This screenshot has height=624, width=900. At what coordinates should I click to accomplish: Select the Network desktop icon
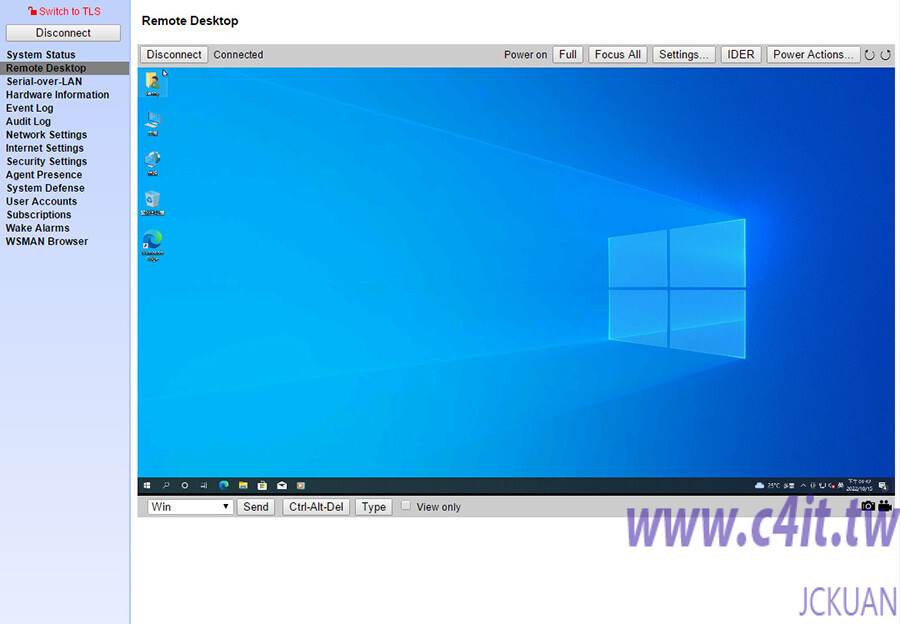pos(153,164)
